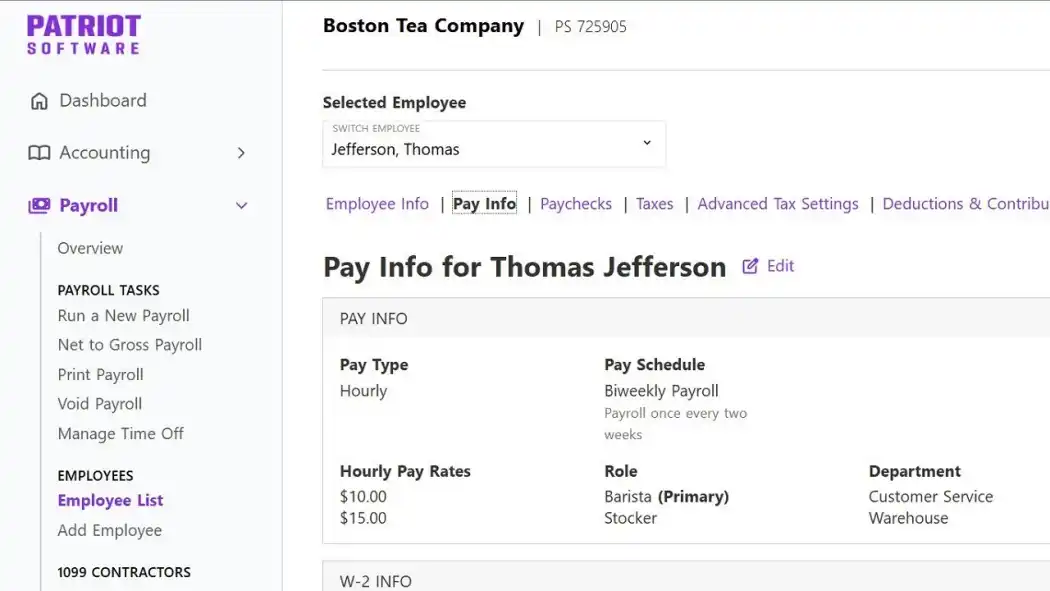Select Net to Gross Payroll

[130, 345]
